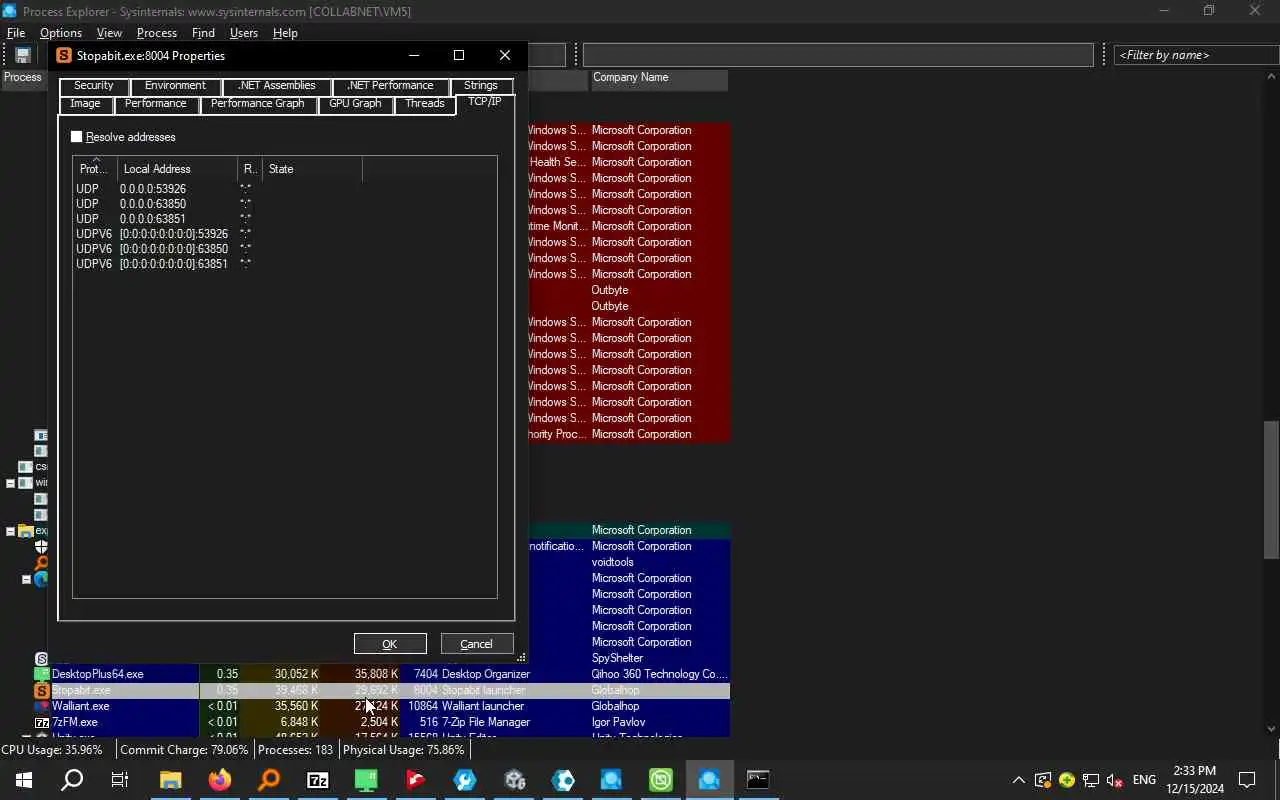The image size is (1280, 800).
Task: Sort by Company Name column header
Action: click(x=659, y=78)
